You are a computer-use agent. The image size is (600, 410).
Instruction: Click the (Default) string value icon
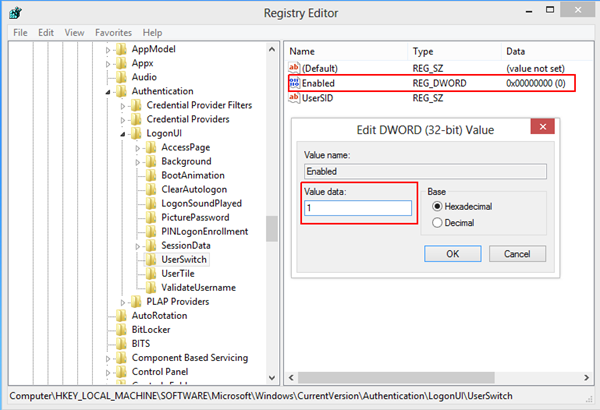[295, 67]
